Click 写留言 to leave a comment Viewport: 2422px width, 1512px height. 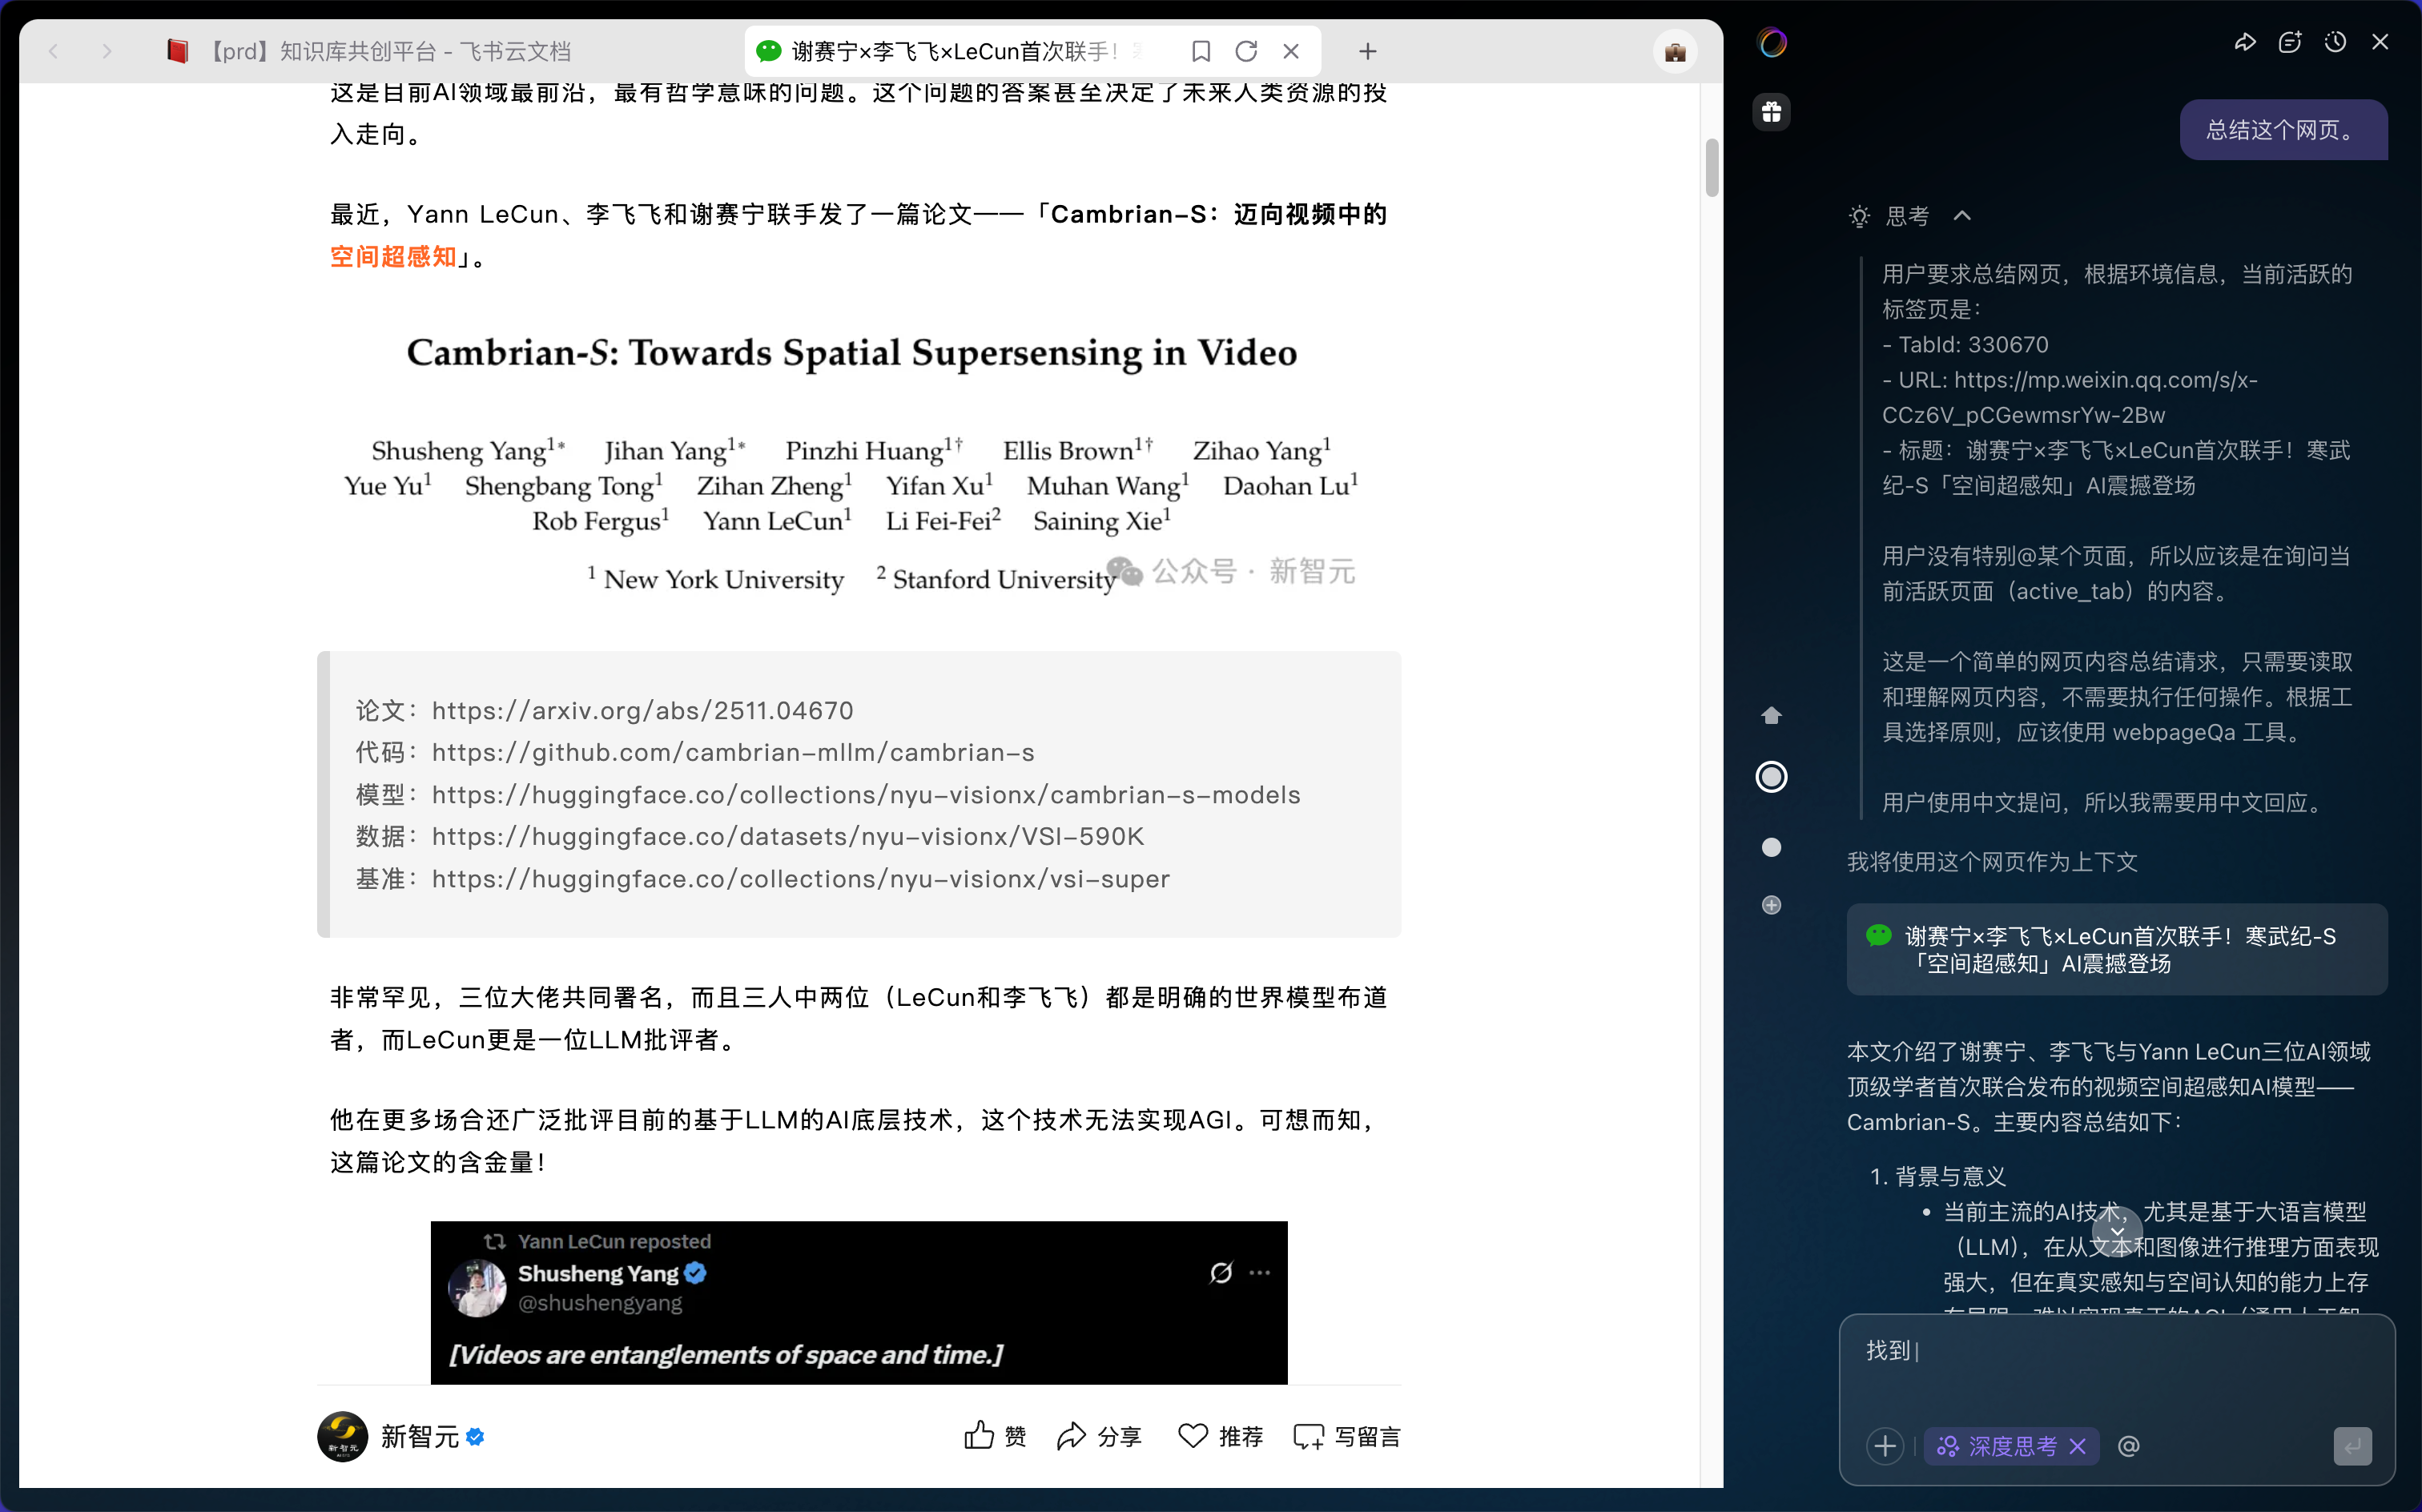[x=1346, y=1436]
